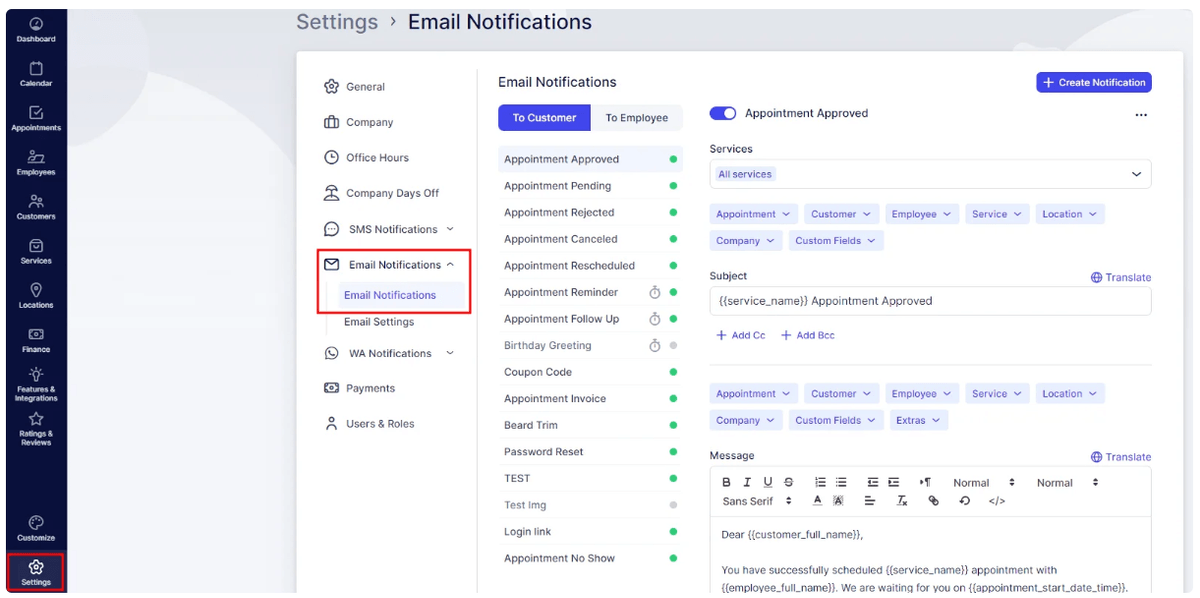
Task: Select the Appointment Pending notification
Action: 590,186
